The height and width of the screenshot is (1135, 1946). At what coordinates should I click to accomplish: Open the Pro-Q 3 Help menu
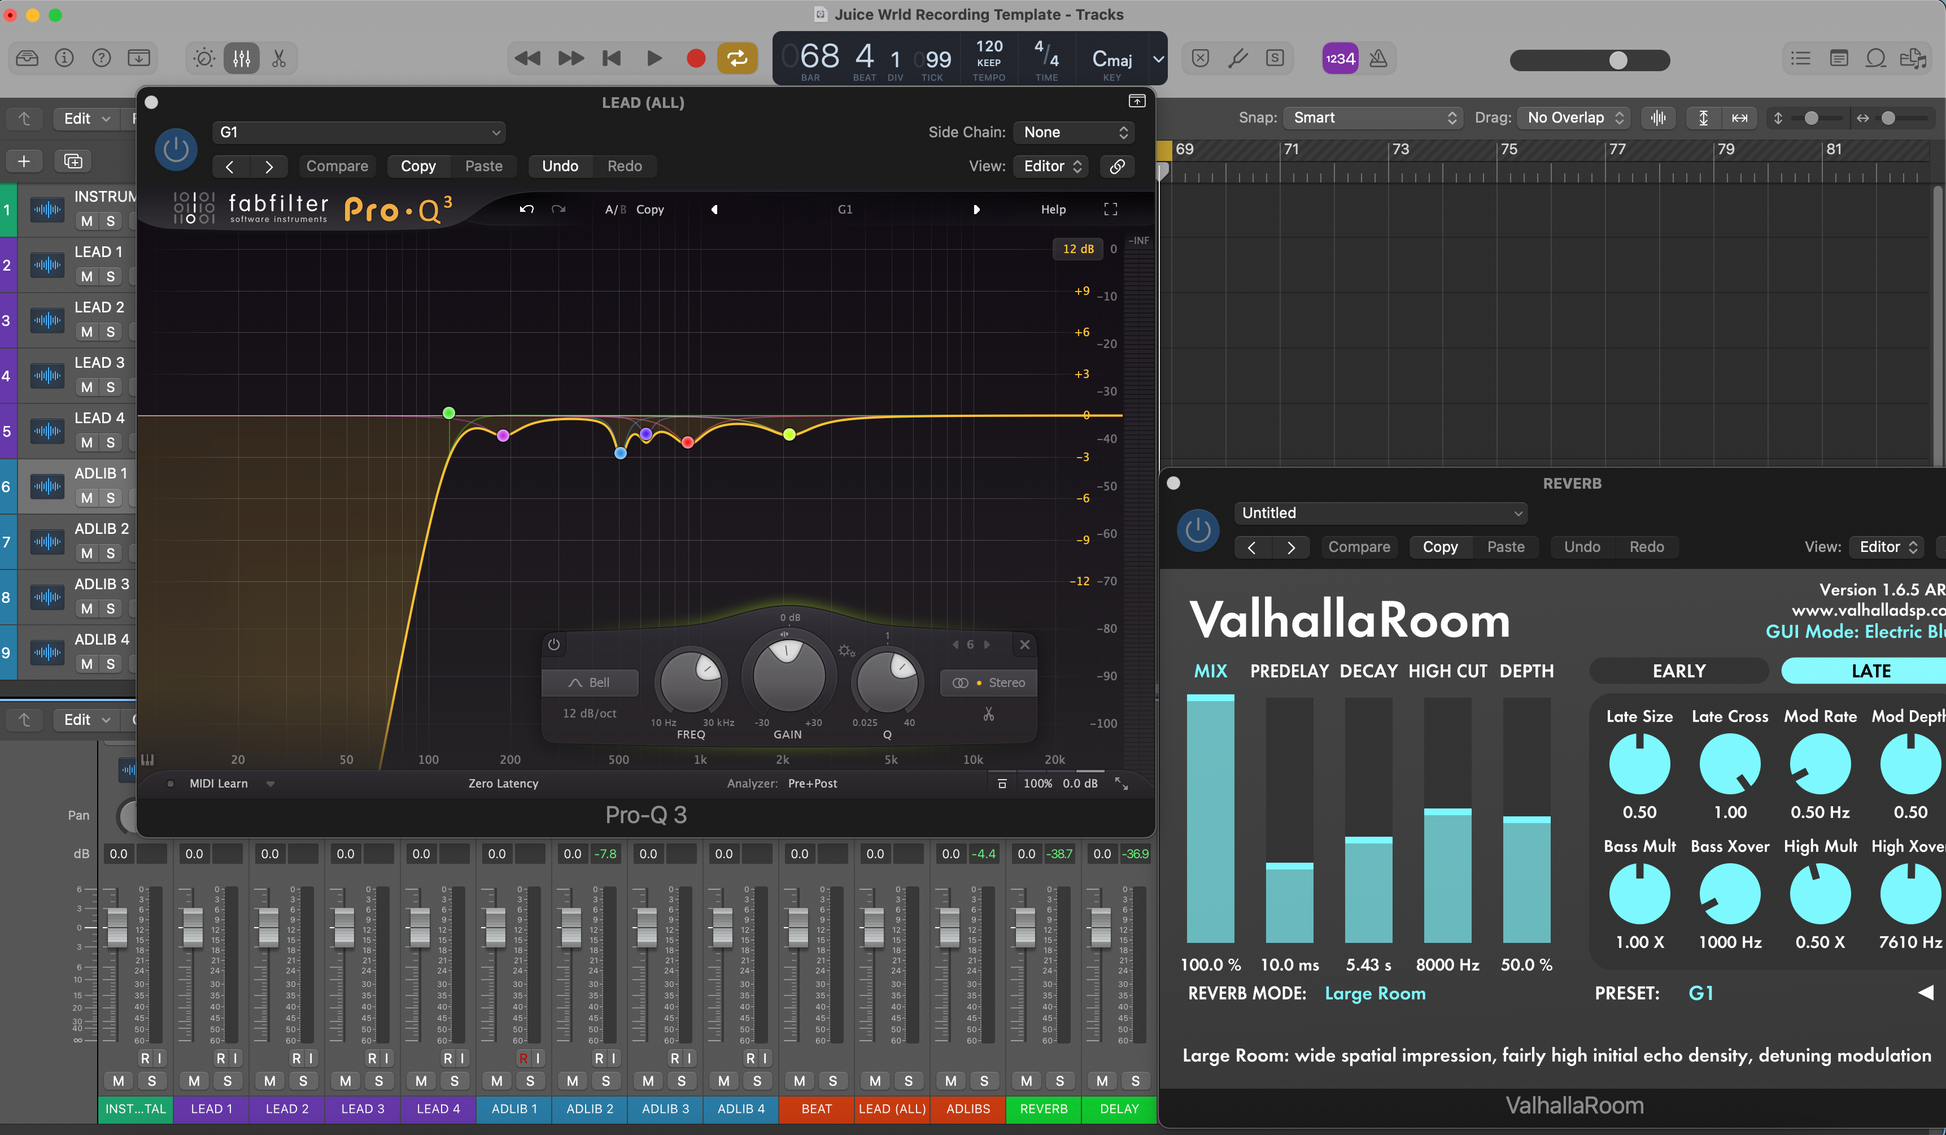pos(1053,210)
